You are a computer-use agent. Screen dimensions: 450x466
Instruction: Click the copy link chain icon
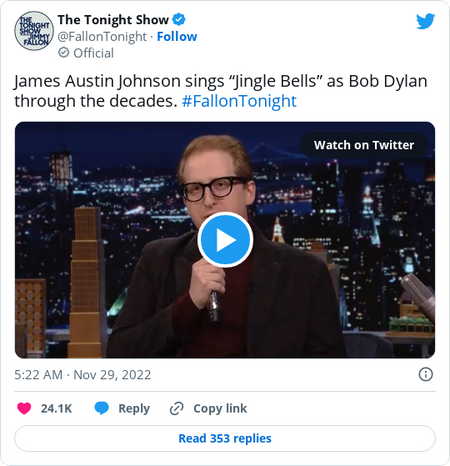(x=177, y=409)
